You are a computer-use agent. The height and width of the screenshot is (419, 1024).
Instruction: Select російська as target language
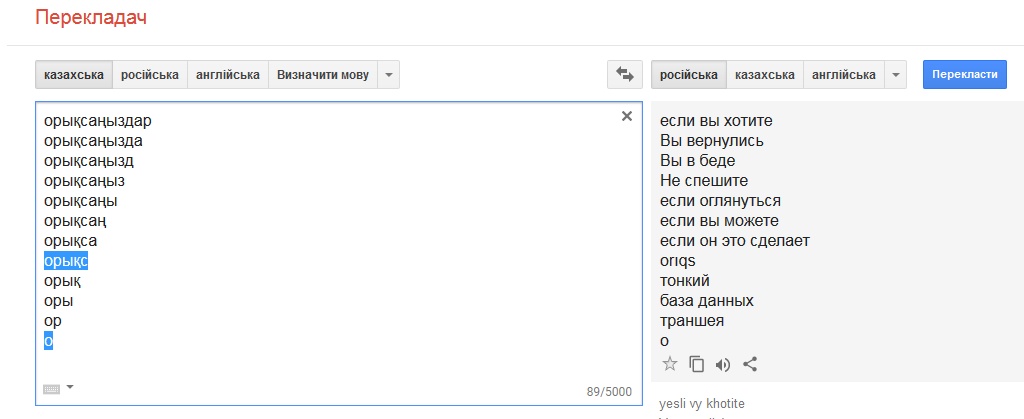[688, 74]
